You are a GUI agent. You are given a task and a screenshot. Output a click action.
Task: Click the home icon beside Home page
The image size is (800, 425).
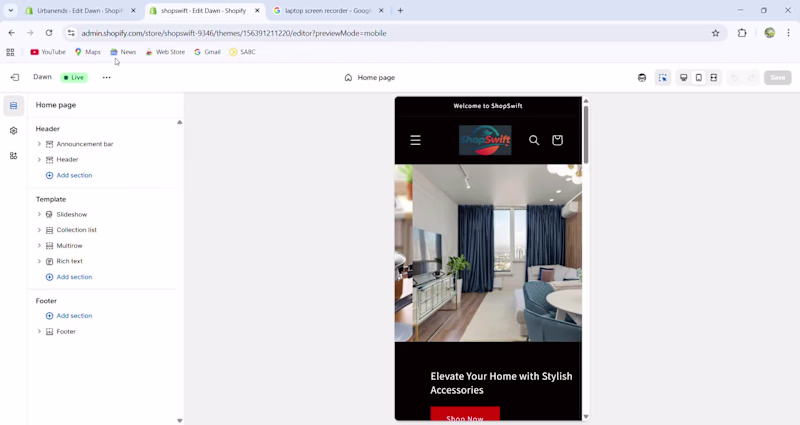(x=348, y=78)
